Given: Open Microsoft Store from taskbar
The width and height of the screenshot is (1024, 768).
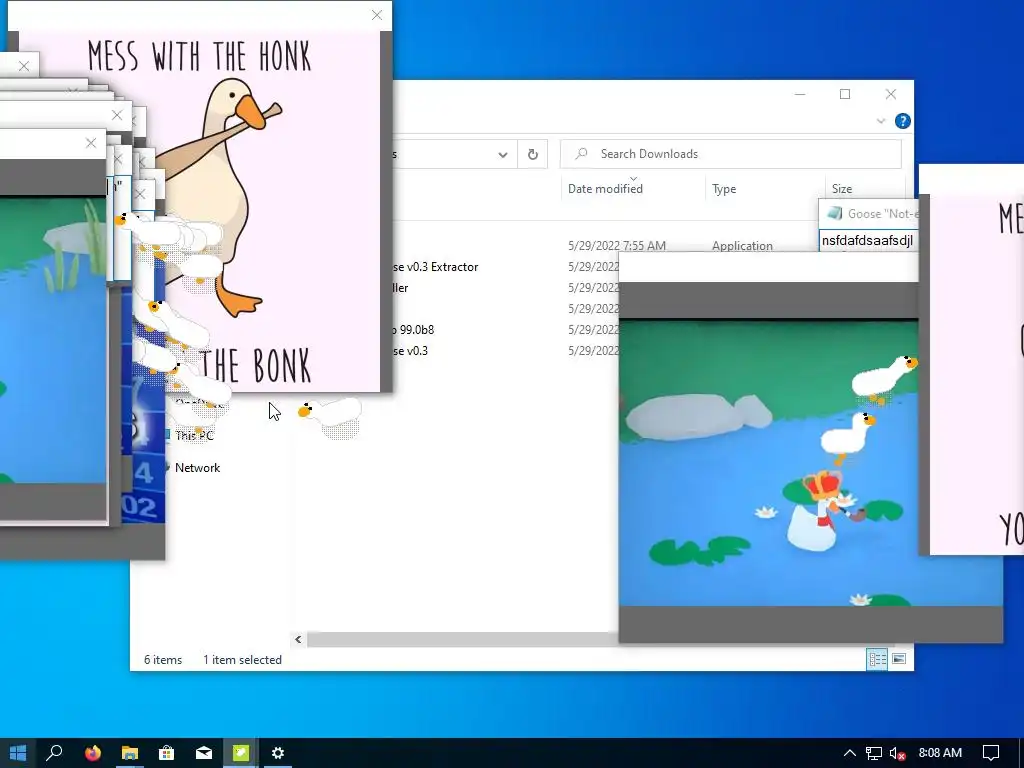Looking at the screenshot, I should coord(167,753).
